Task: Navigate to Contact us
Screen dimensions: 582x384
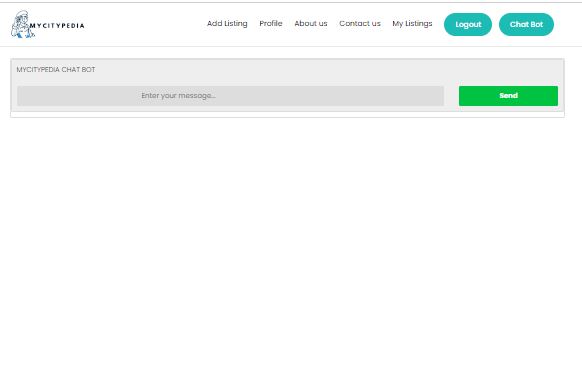Action: point(360,23)
